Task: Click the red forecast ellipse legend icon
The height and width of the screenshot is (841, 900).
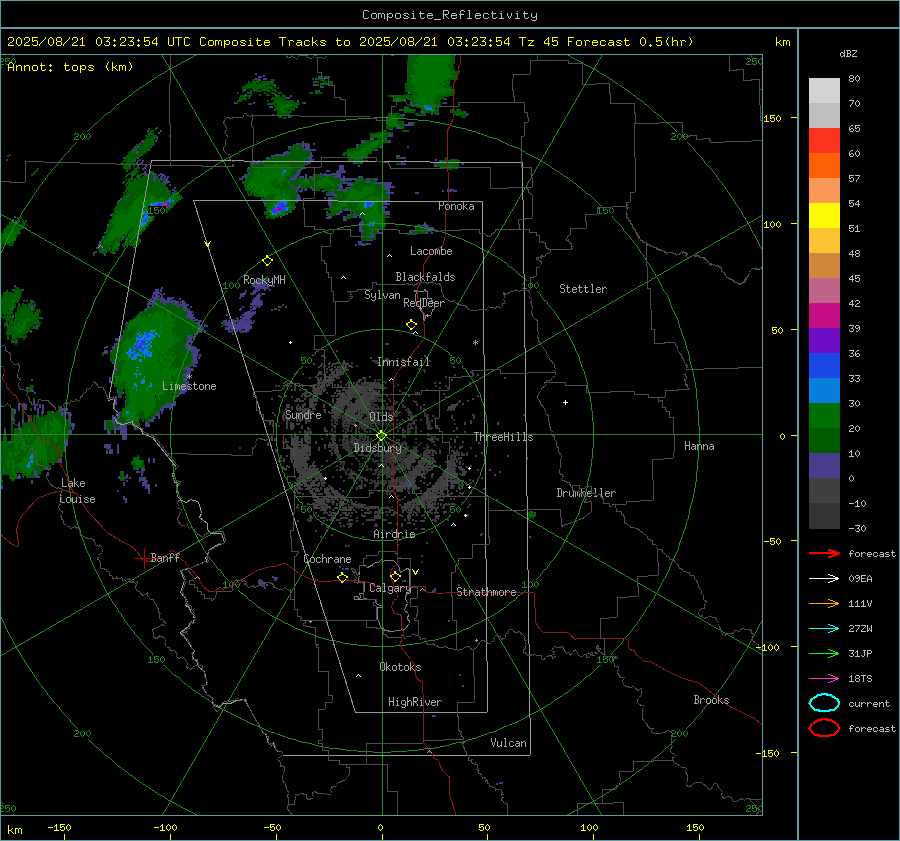Action: coord(824,728)
